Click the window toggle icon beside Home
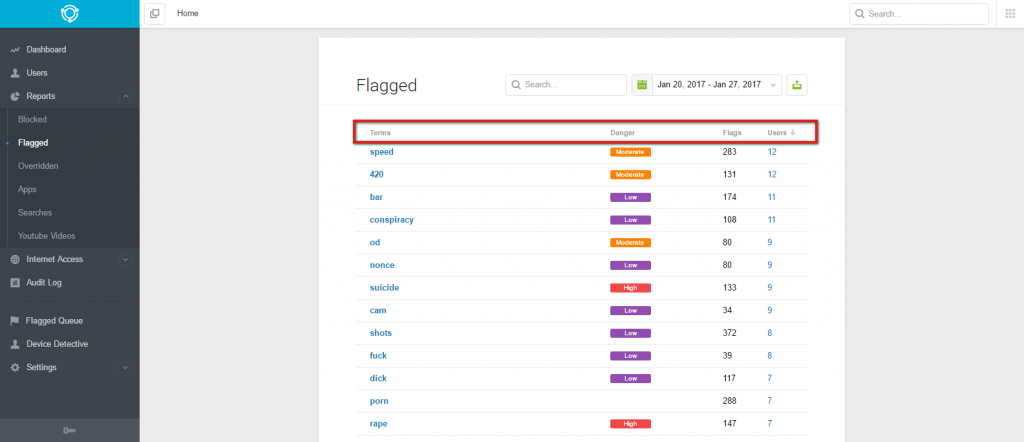Viewport: 1024px width, 442px height. [x=155, y=14]
